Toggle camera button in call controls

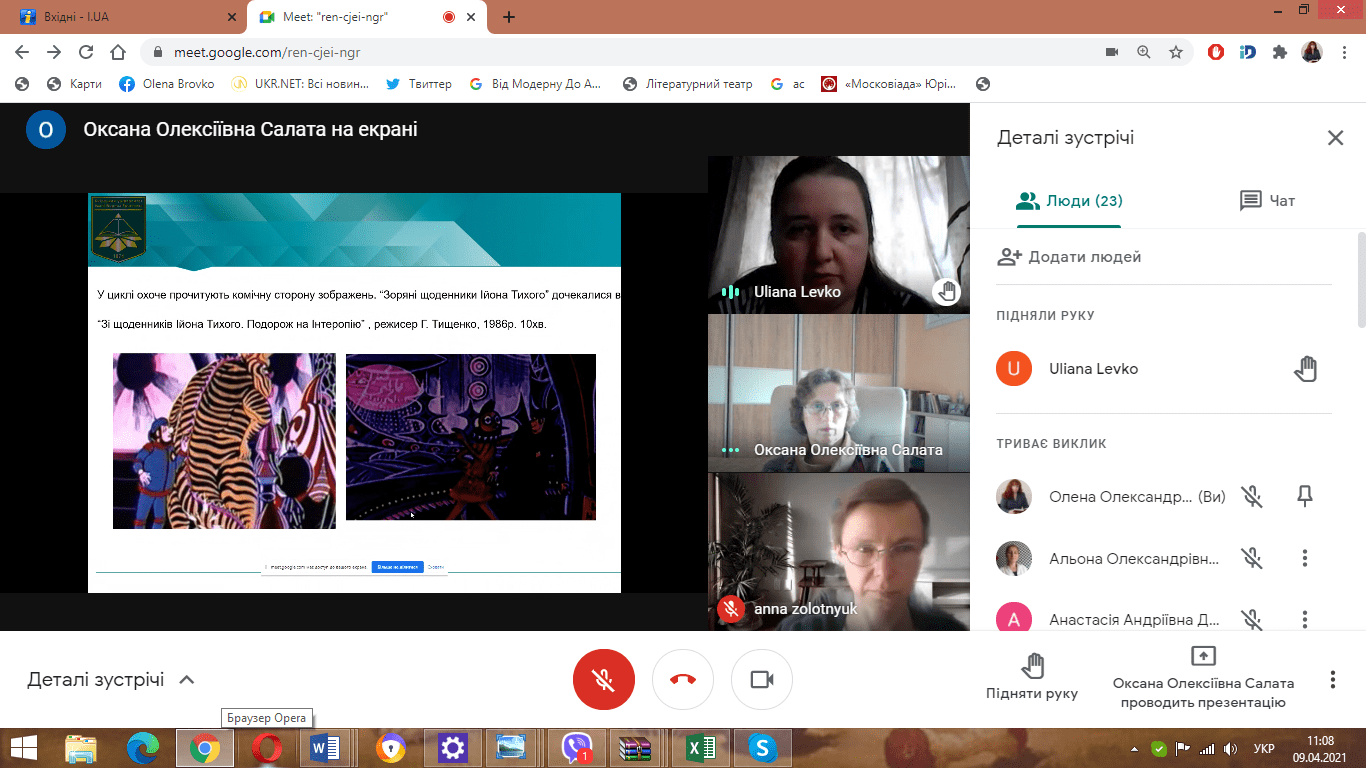(762, 680)
